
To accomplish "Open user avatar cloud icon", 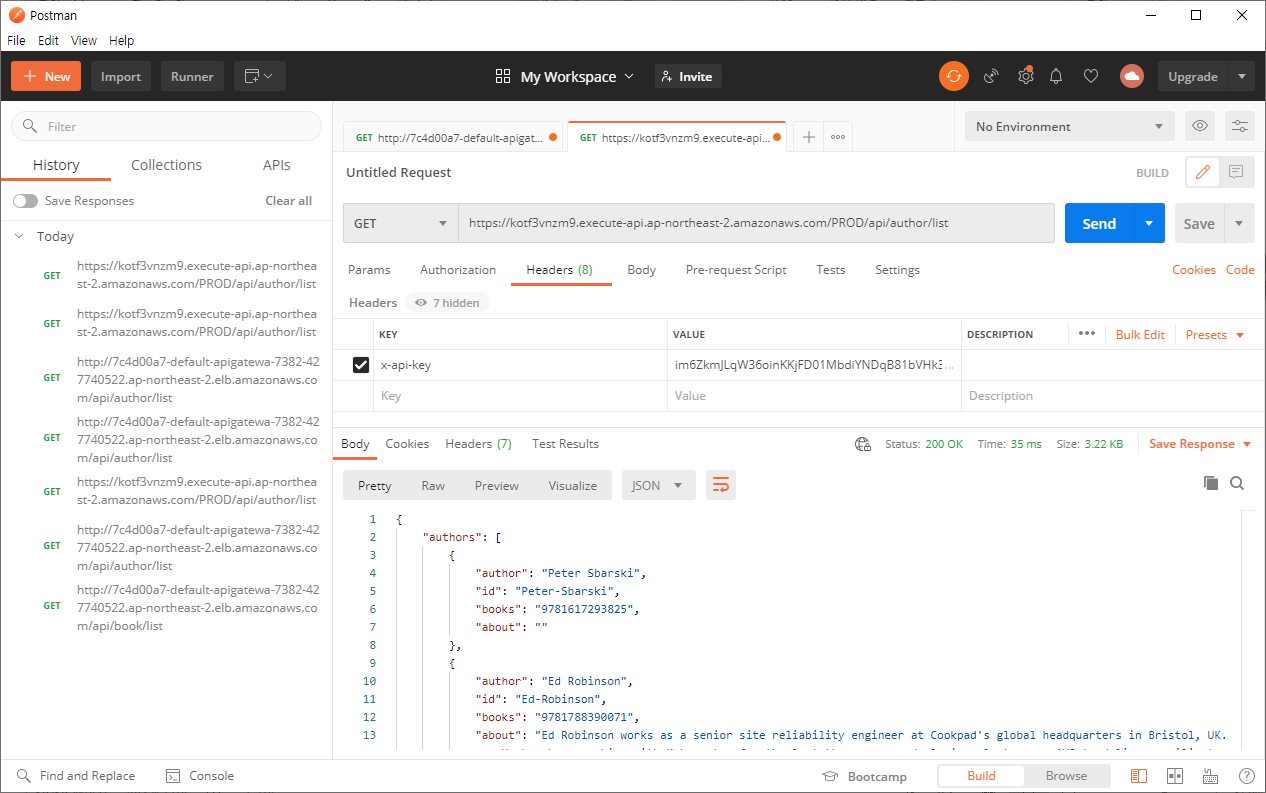I will click(1131, 76).
